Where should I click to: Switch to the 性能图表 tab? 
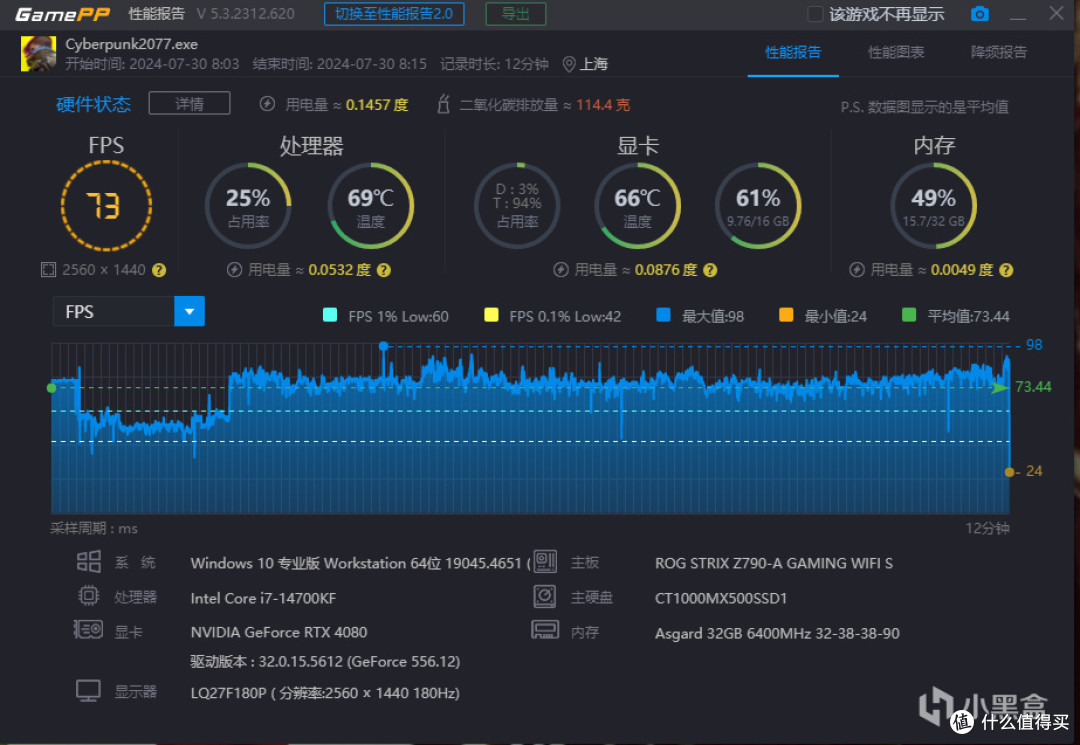point(895,52)
